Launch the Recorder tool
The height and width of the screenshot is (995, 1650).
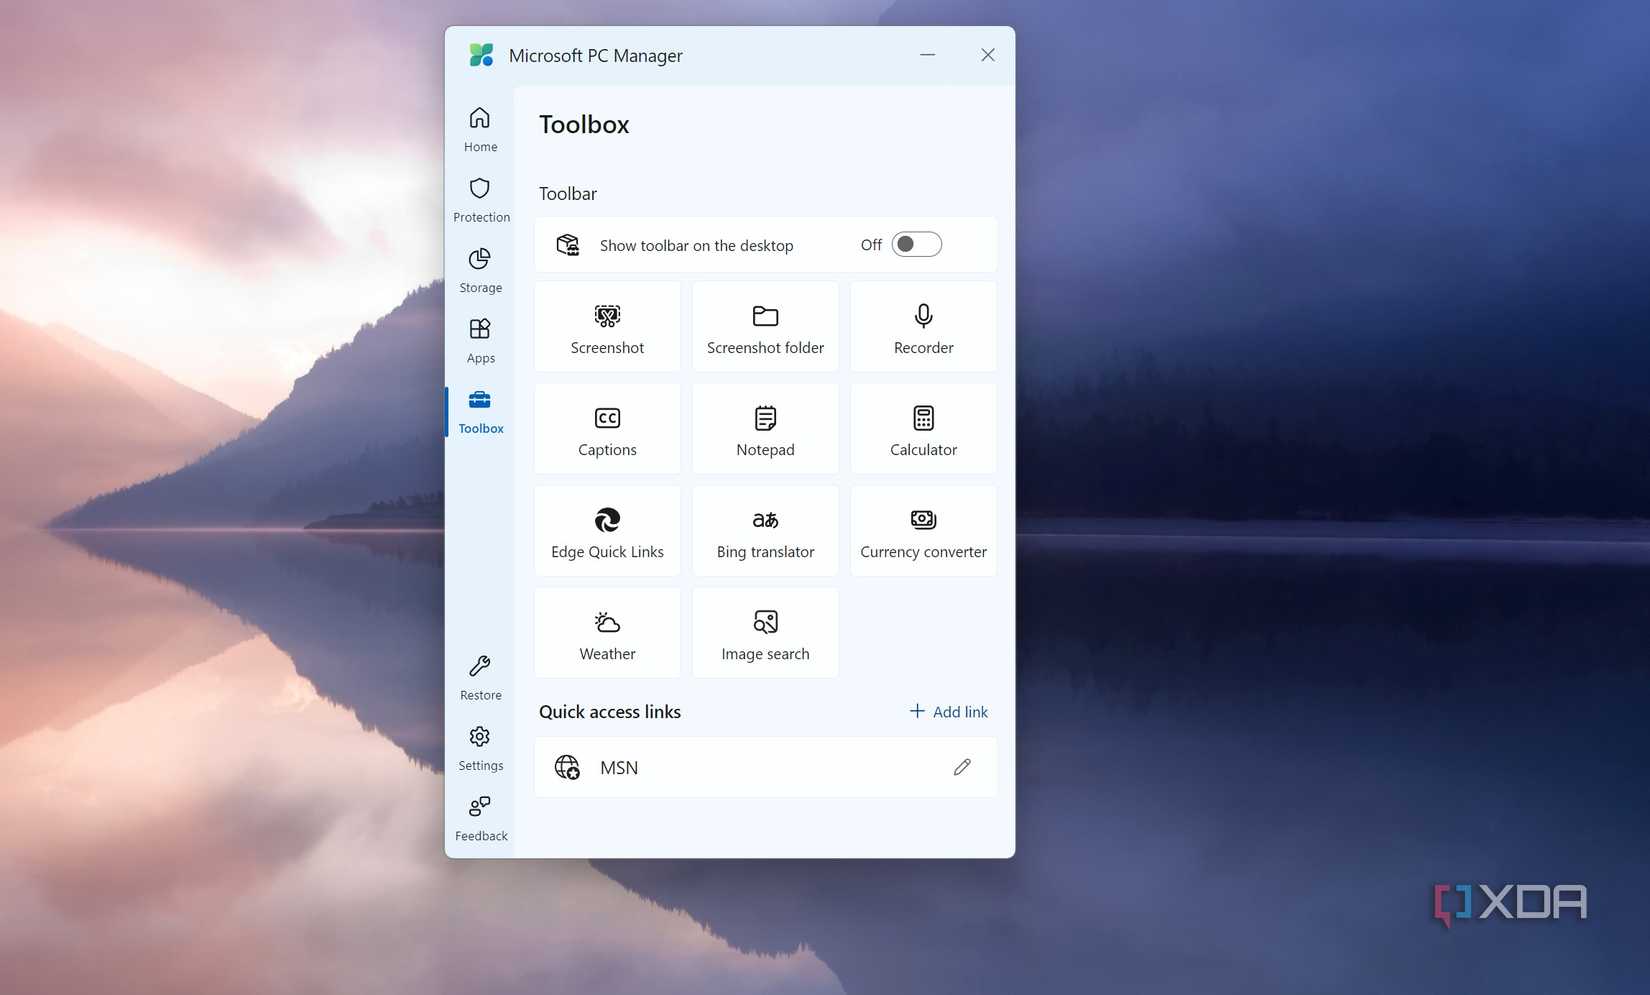tap(922, 326)
